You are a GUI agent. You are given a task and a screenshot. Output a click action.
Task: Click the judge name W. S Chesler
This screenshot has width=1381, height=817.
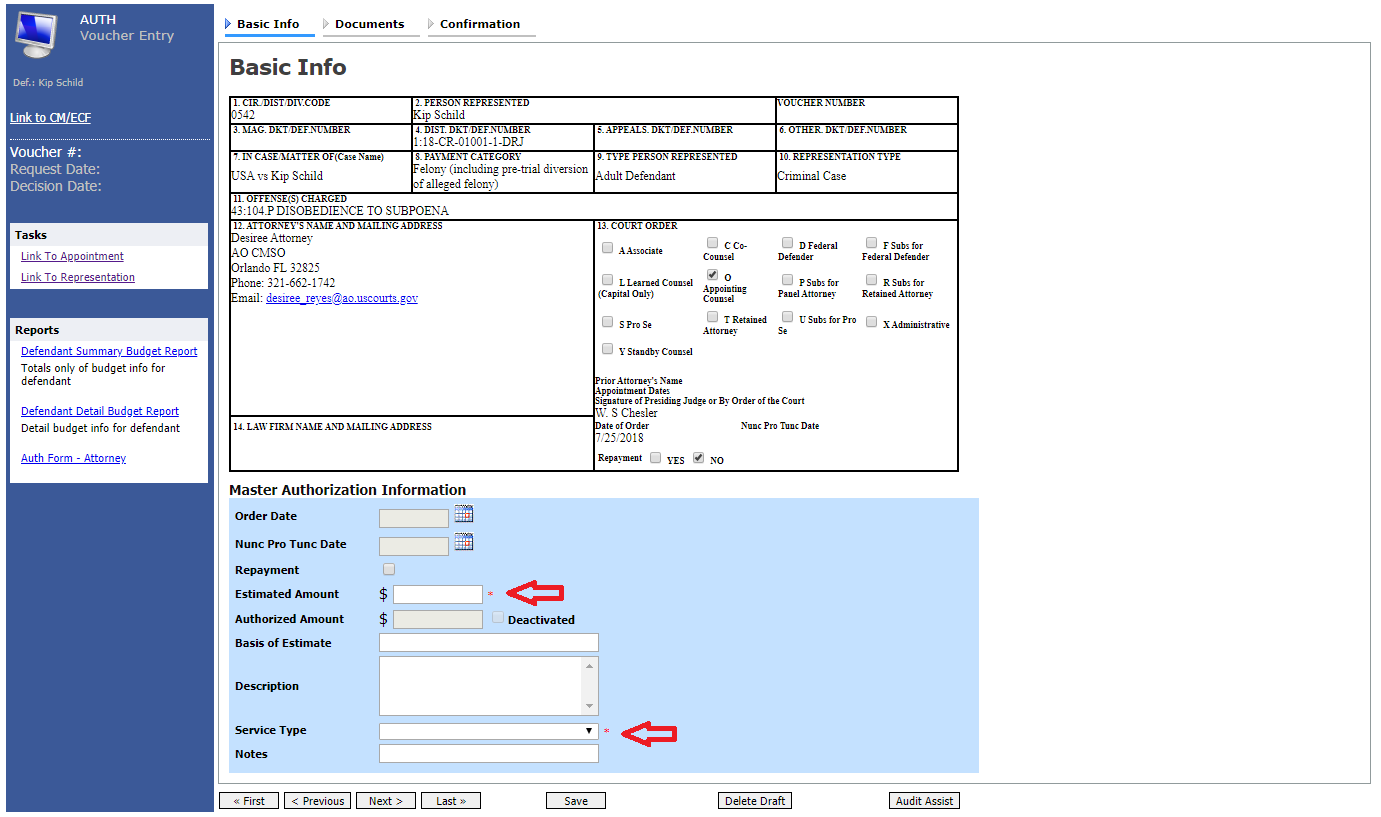(x=626, y=413)
